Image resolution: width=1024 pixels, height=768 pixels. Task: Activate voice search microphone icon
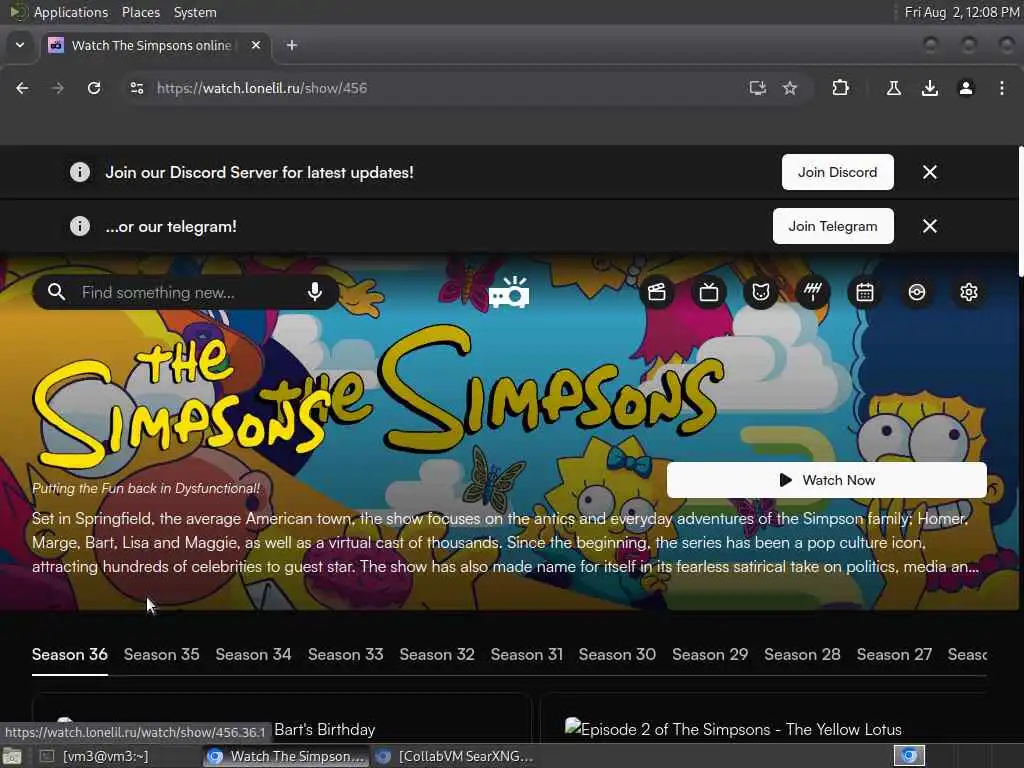315,292
